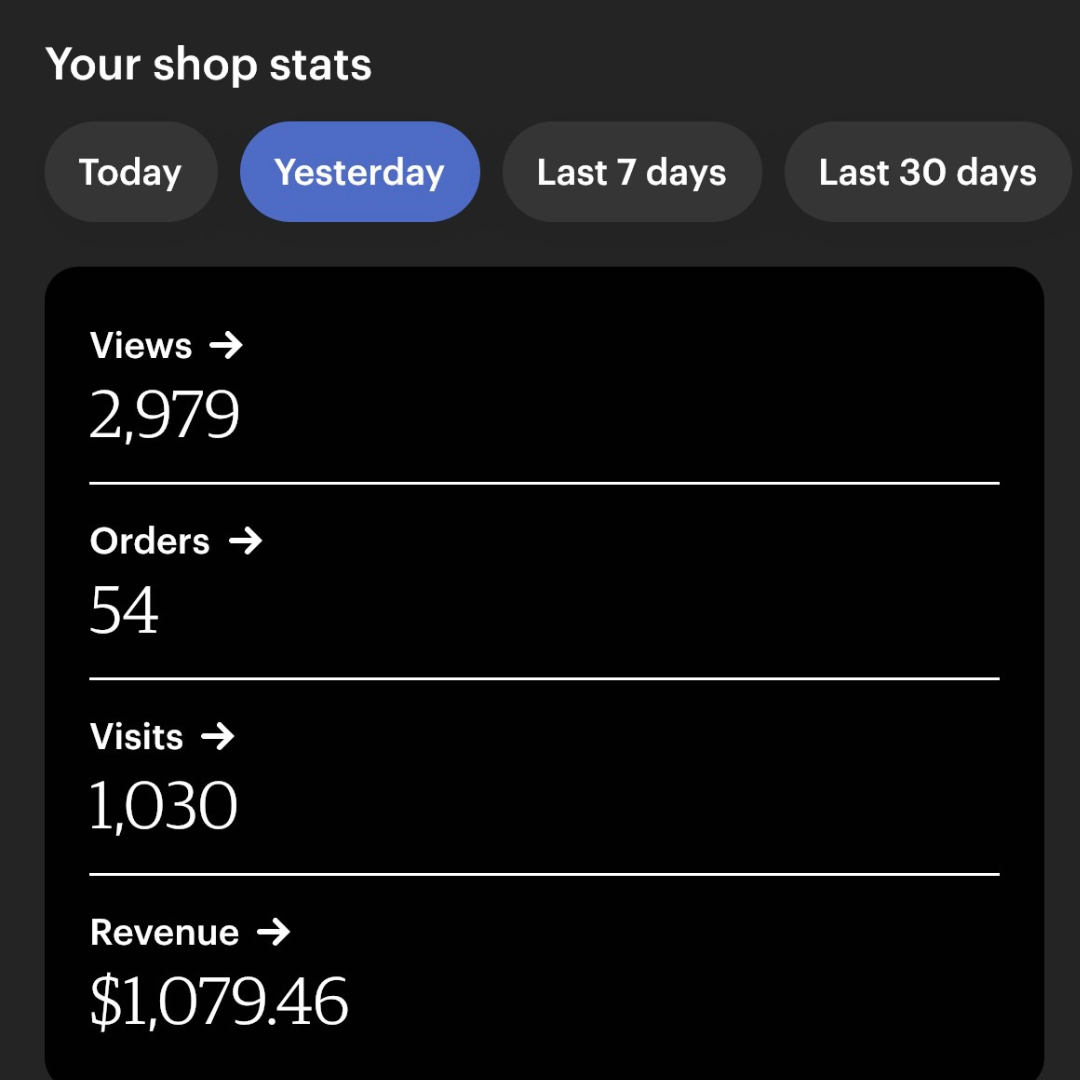Click the Your shop stats heading
The image size is (1080, 1080).
[209, 65]
